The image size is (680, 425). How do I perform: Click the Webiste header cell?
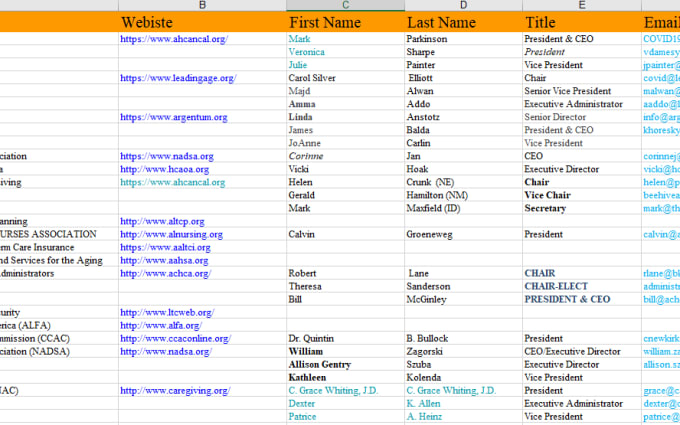tap(202, 22)
